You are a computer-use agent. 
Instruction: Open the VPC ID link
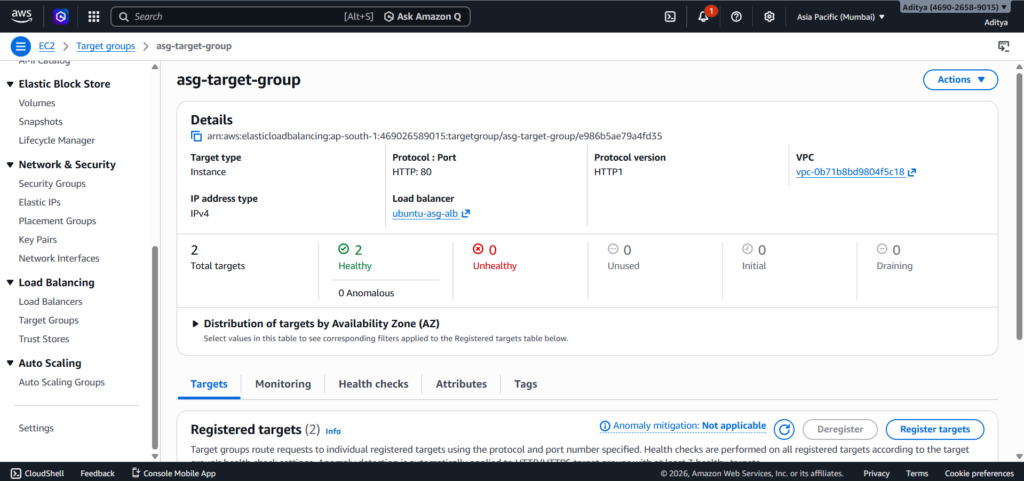coord(850,172)
